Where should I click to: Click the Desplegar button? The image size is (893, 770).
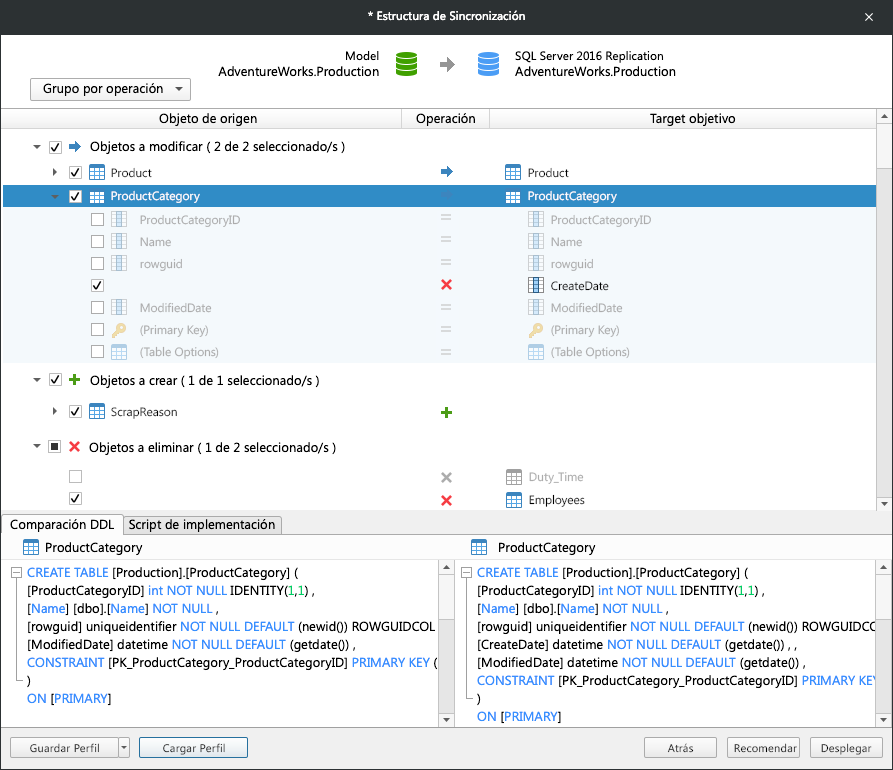pos(845,748)
